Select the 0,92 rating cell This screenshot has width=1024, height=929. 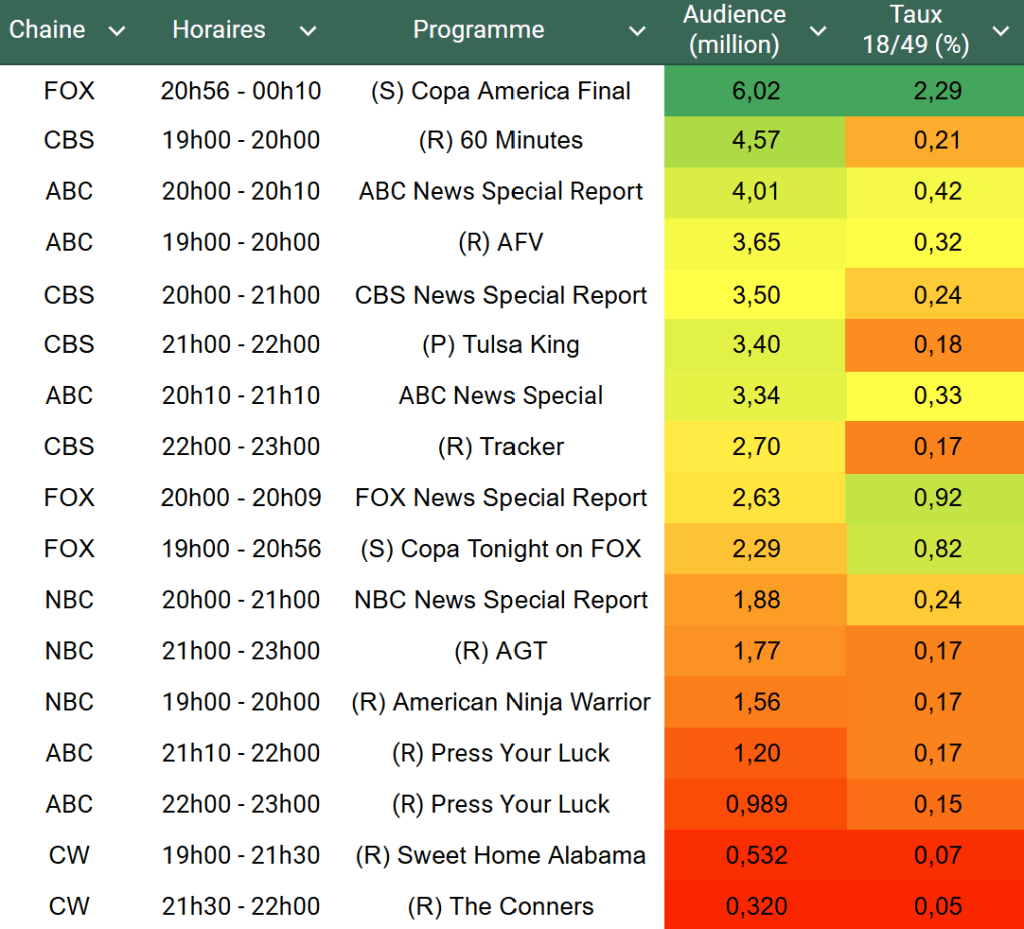(x=937, y=498)
